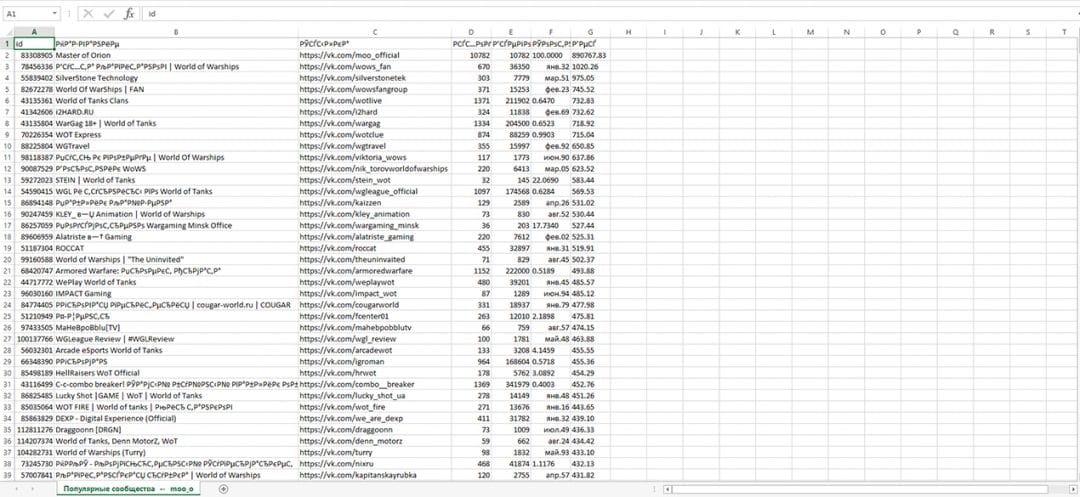Open the Name Box dropdown arrow
The width and height of the screenshot is (1080, 497).
(54, 14)
